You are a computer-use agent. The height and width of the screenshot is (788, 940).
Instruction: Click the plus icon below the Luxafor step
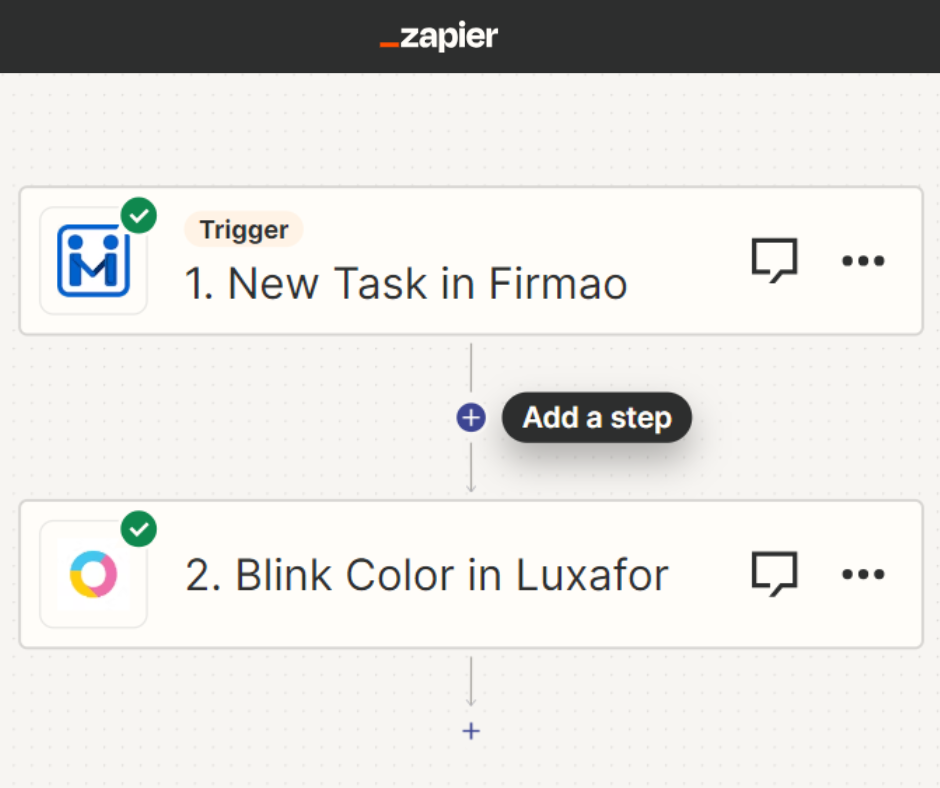coord(470,731)
